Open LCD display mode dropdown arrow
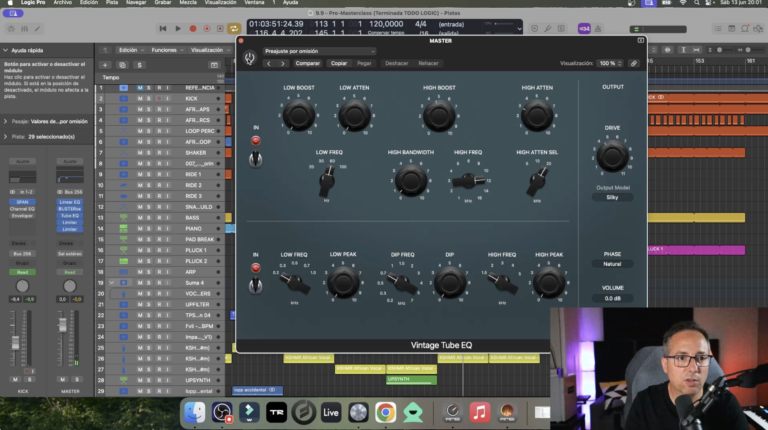This screenshot has width=768, height=430. (x=519, y=29)
